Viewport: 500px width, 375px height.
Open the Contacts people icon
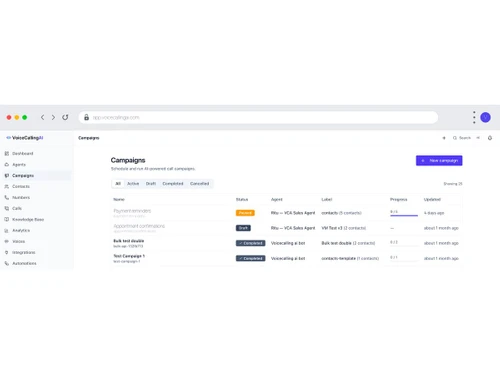7,187
